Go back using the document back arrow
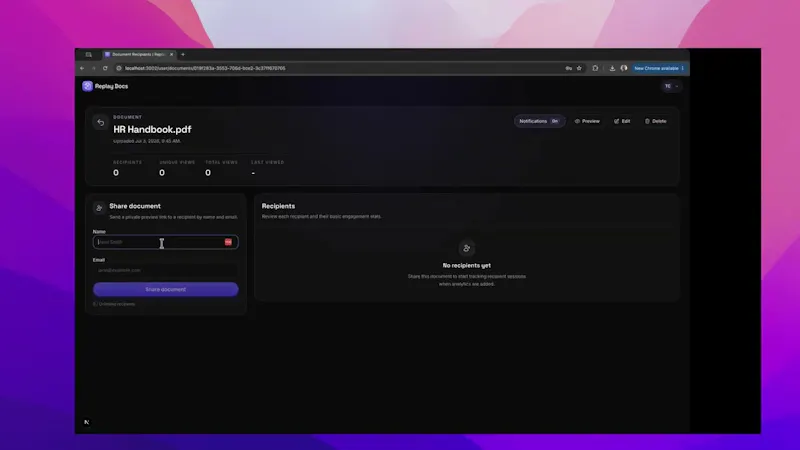The height and width of the screenshot is (450, 800). pyautogui.click(x=101, y=122)
